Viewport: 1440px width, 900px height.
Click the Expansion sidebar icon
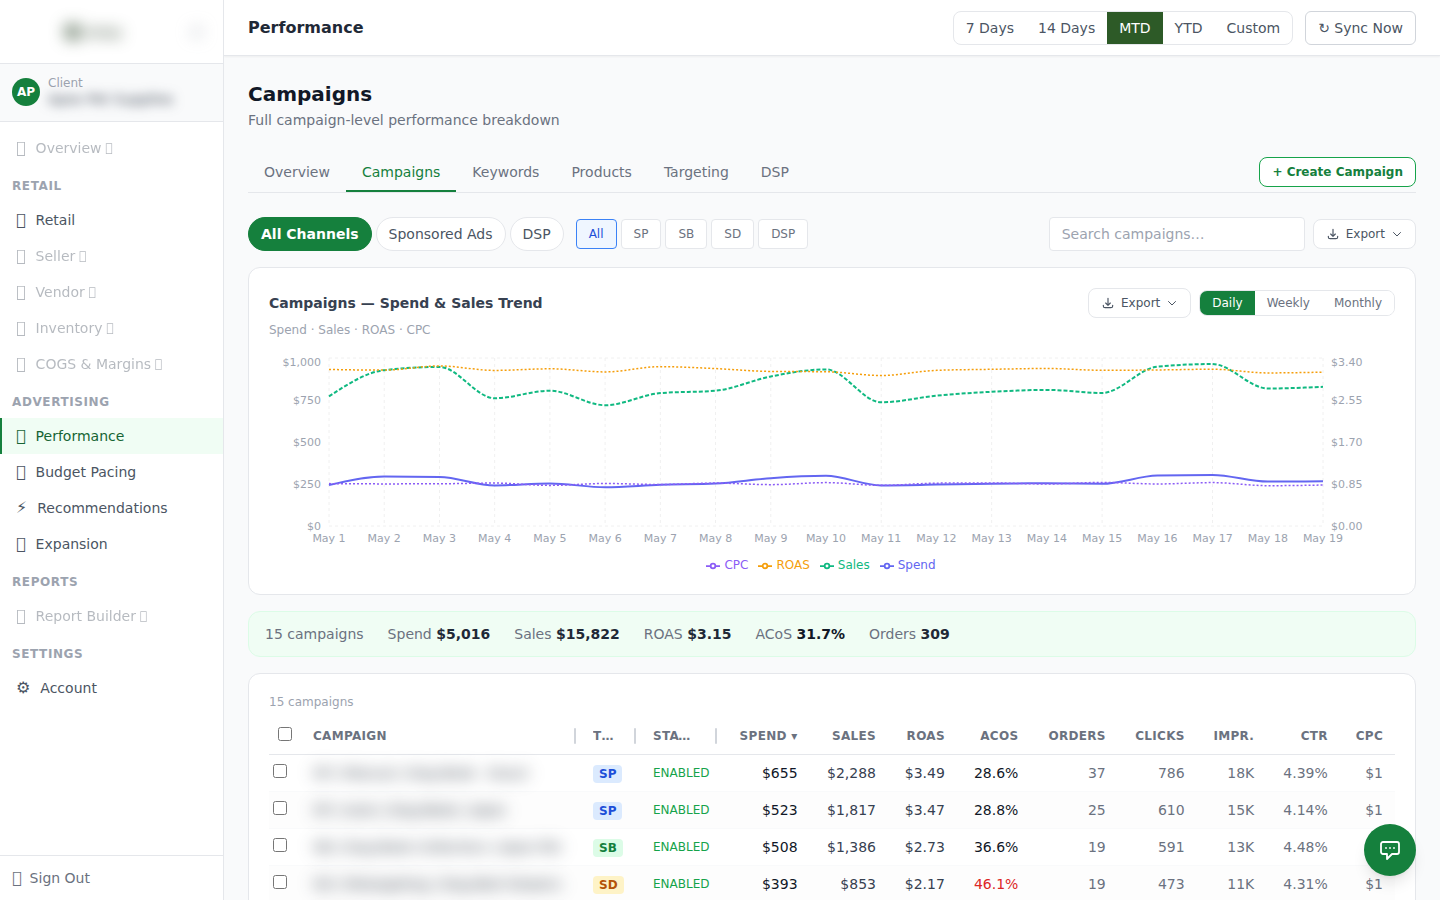21,544
